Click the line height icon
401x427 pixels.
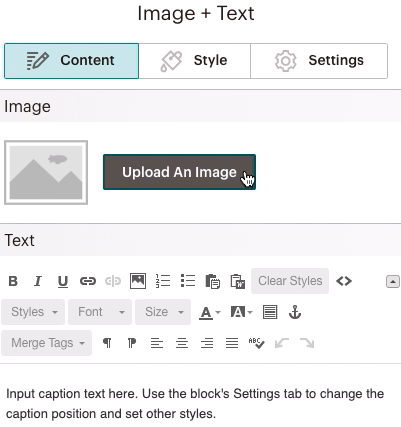click(x=270, y=312)
